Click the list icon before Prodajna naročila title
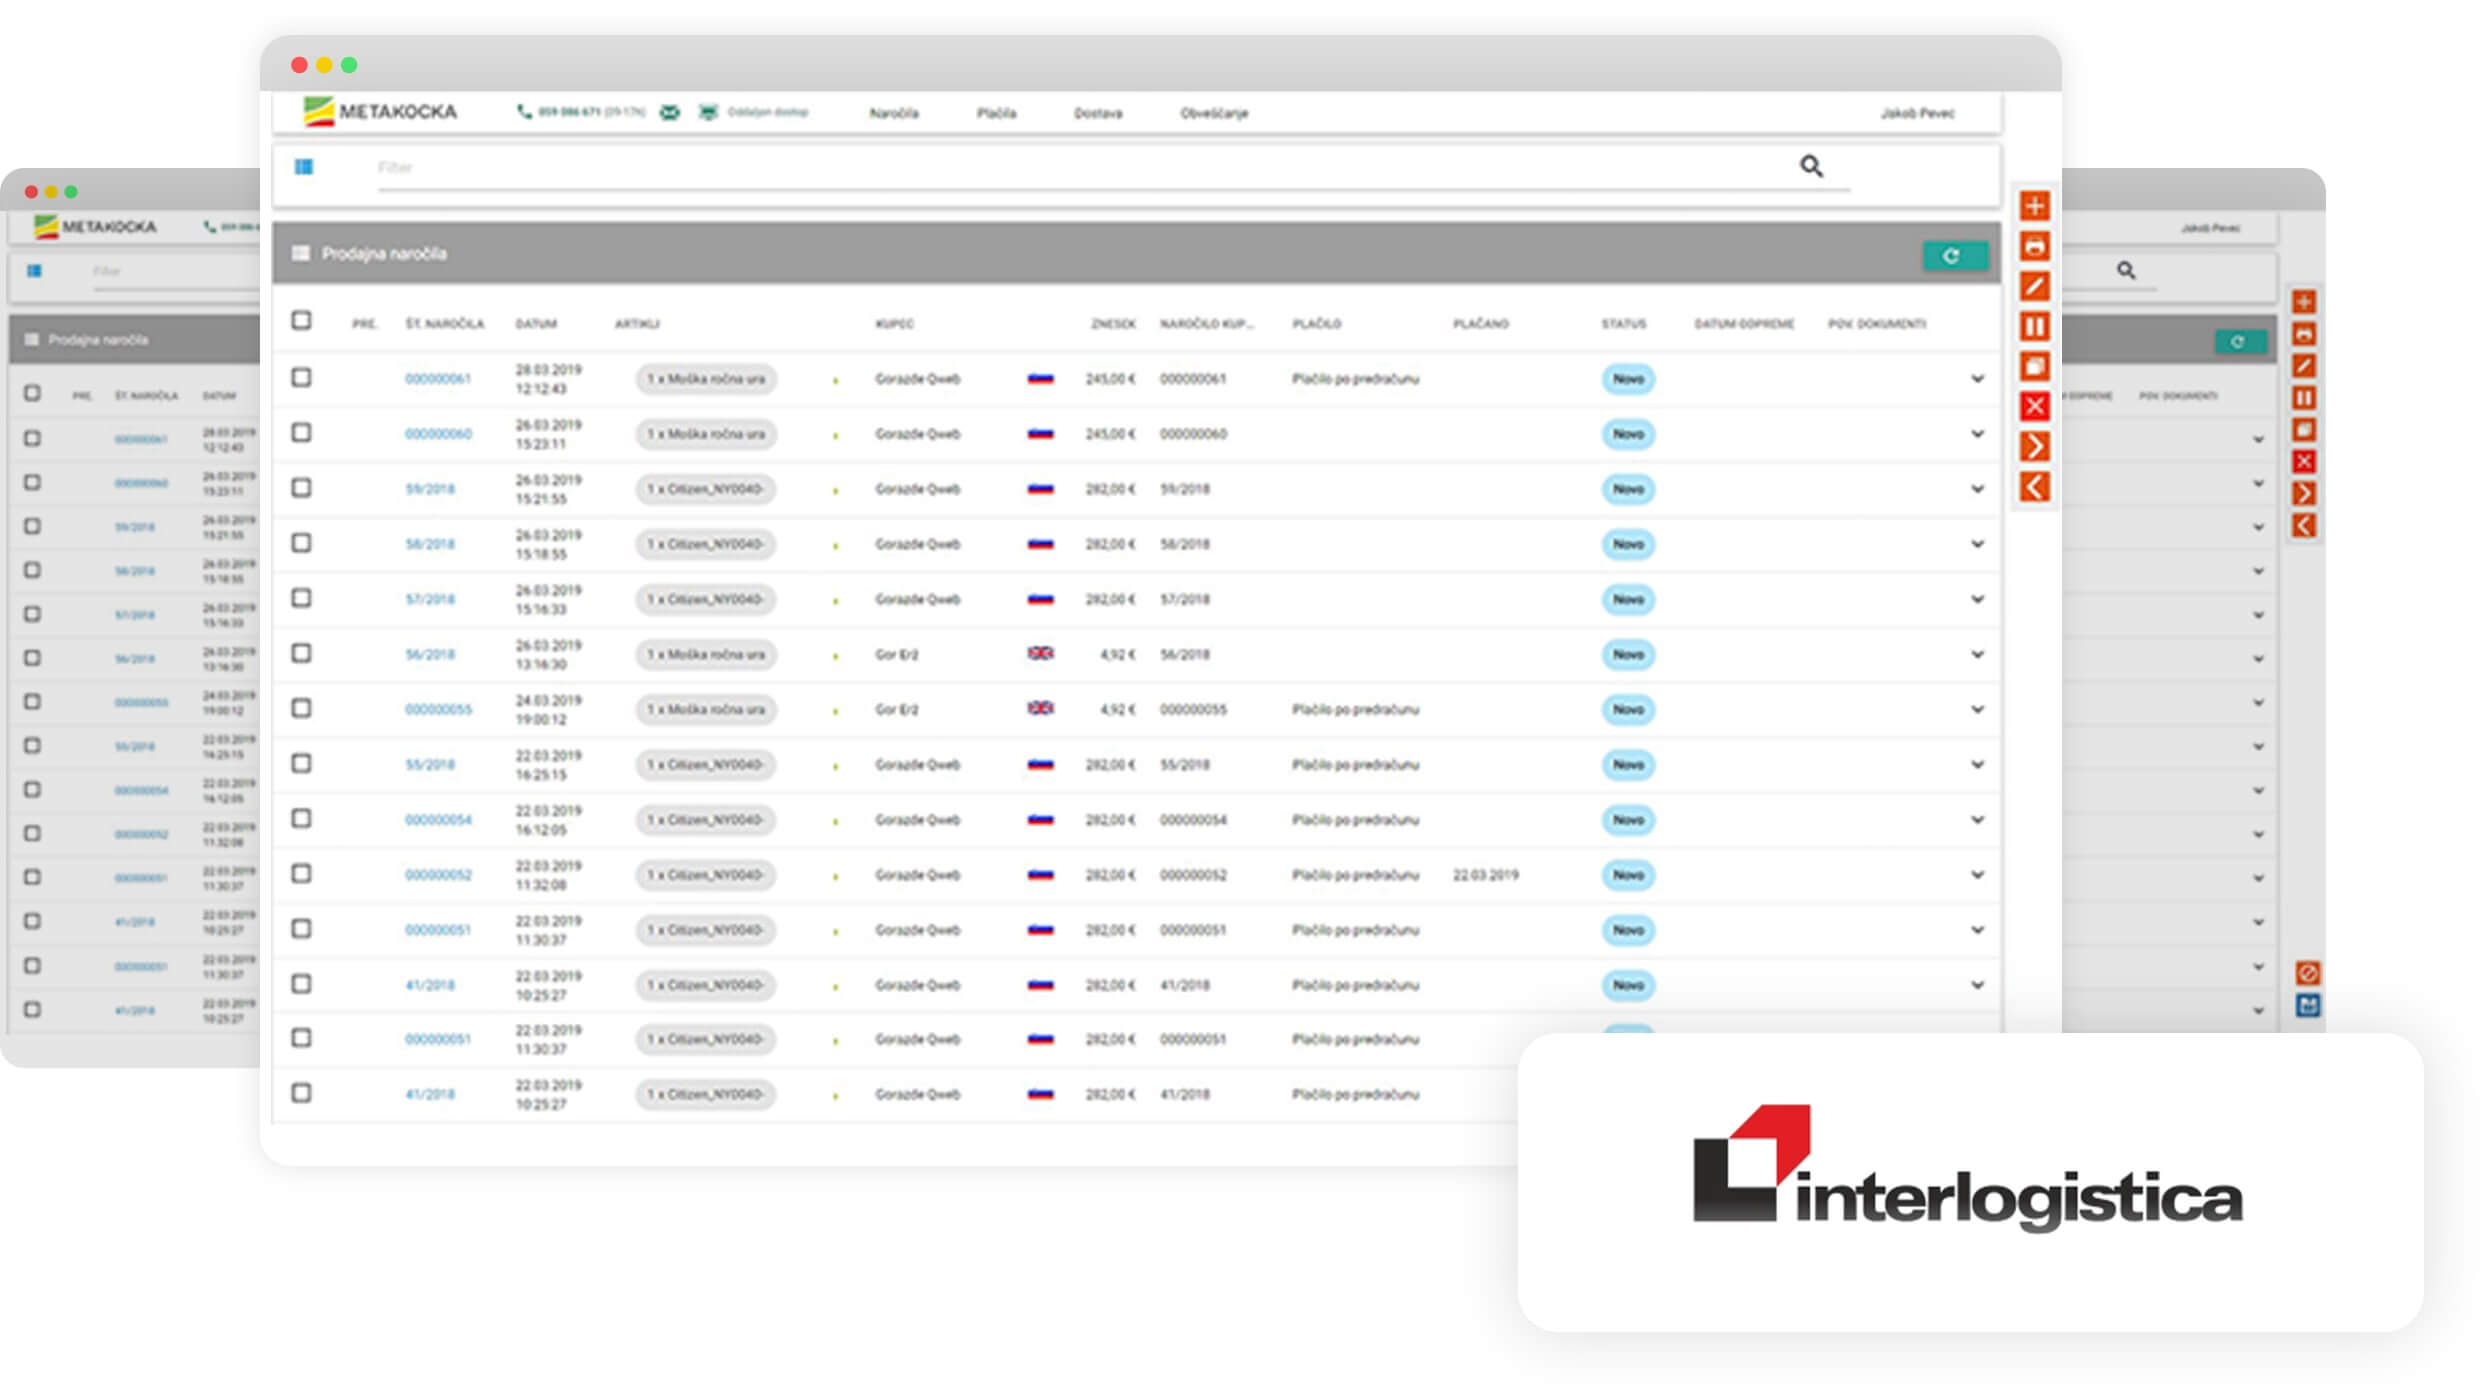This screenshot has width=2484, height=1388. coord(300,253)
